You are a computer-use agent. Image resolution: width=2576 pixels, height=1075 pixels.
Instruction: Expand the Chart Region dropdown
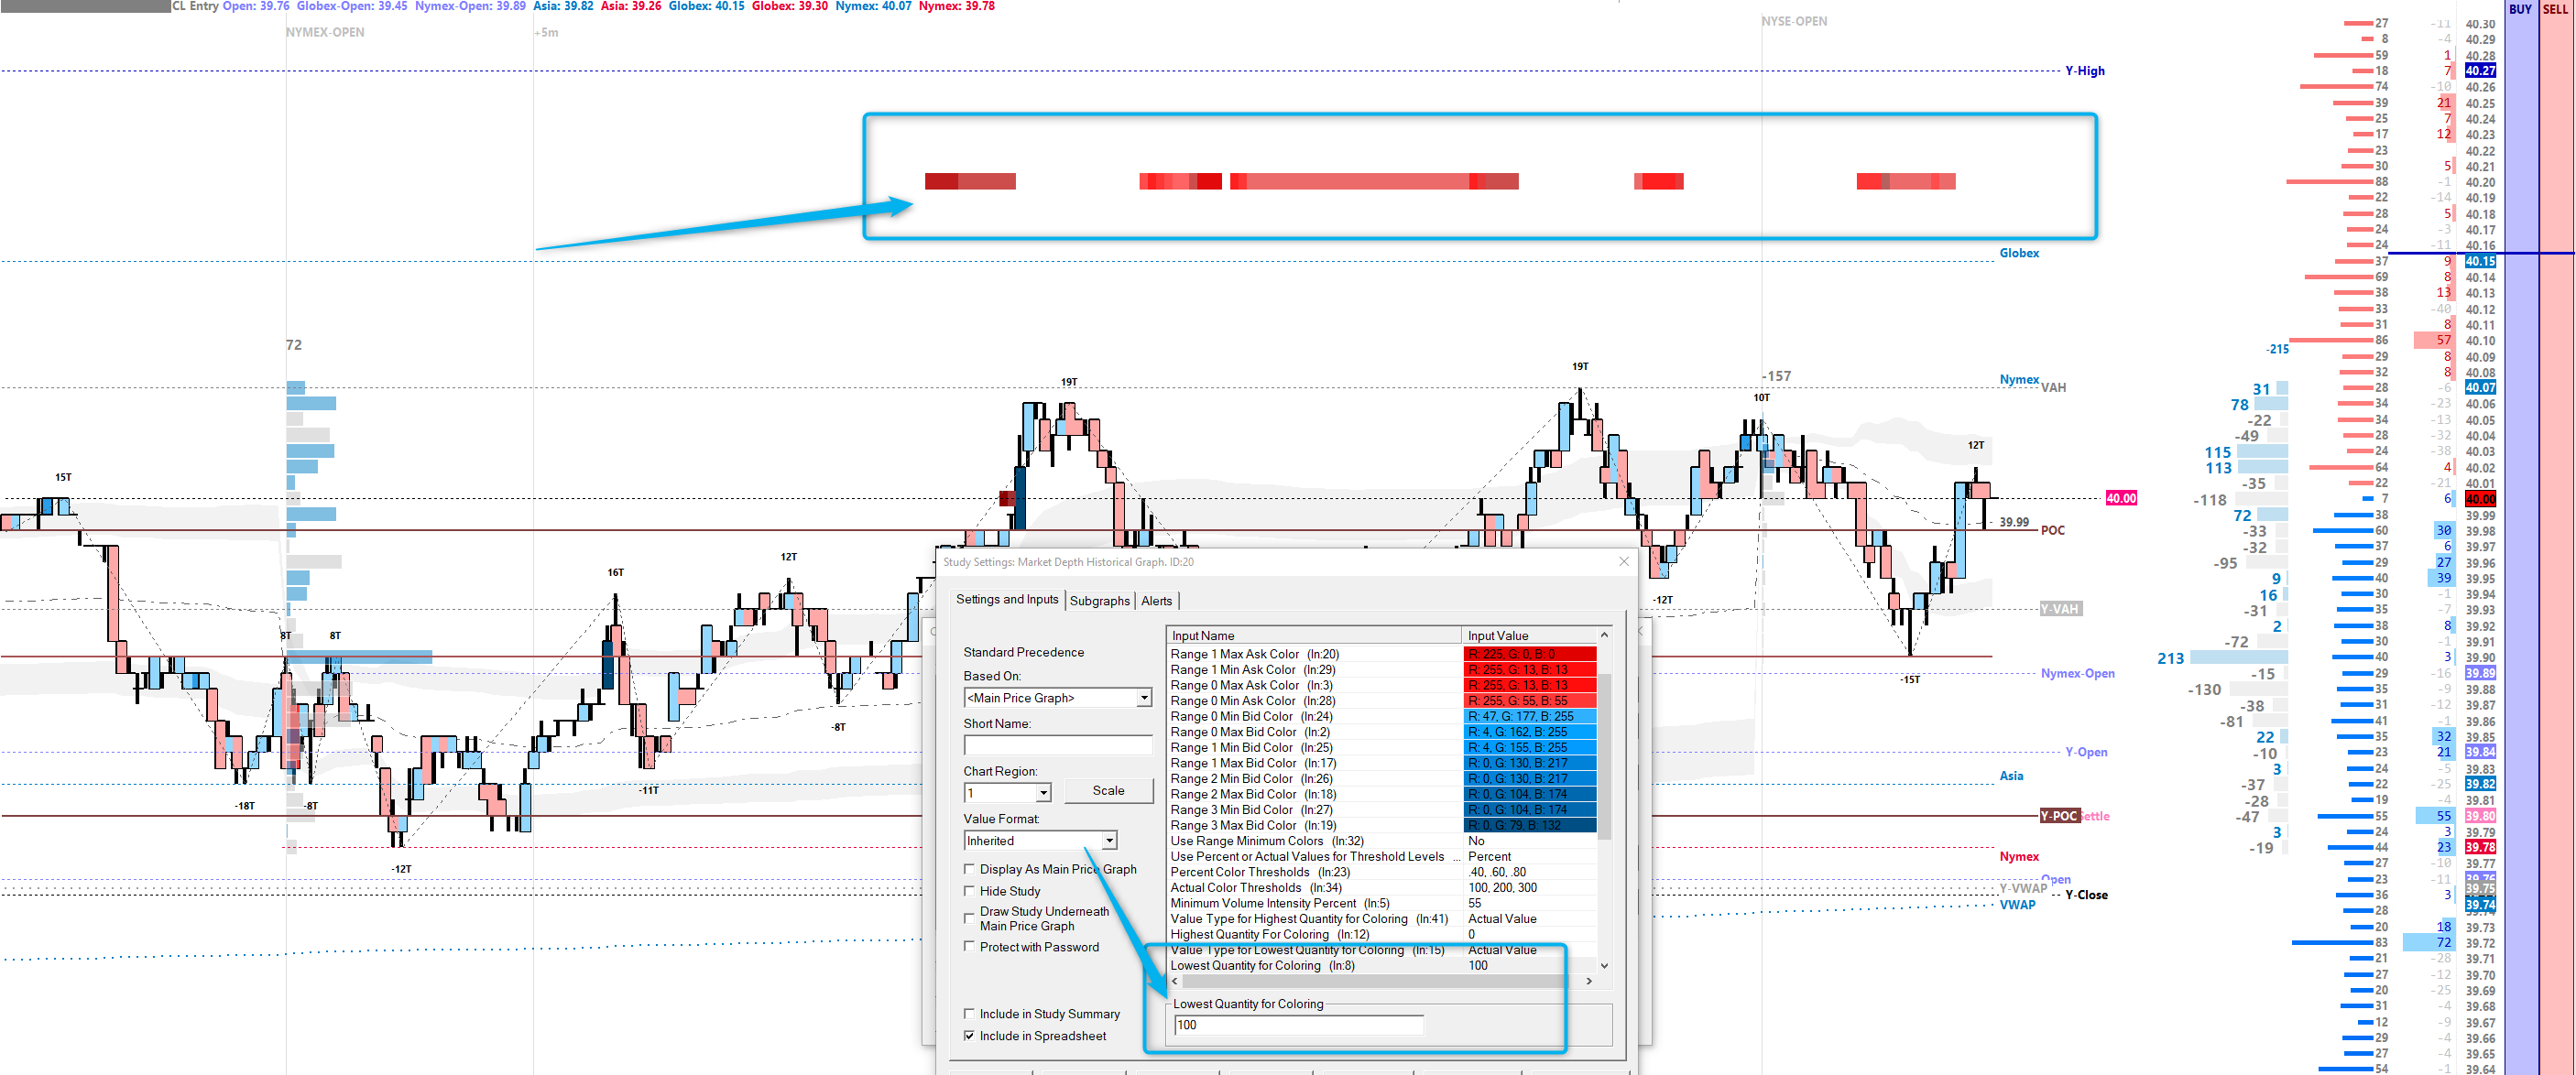coord(1043,793)
